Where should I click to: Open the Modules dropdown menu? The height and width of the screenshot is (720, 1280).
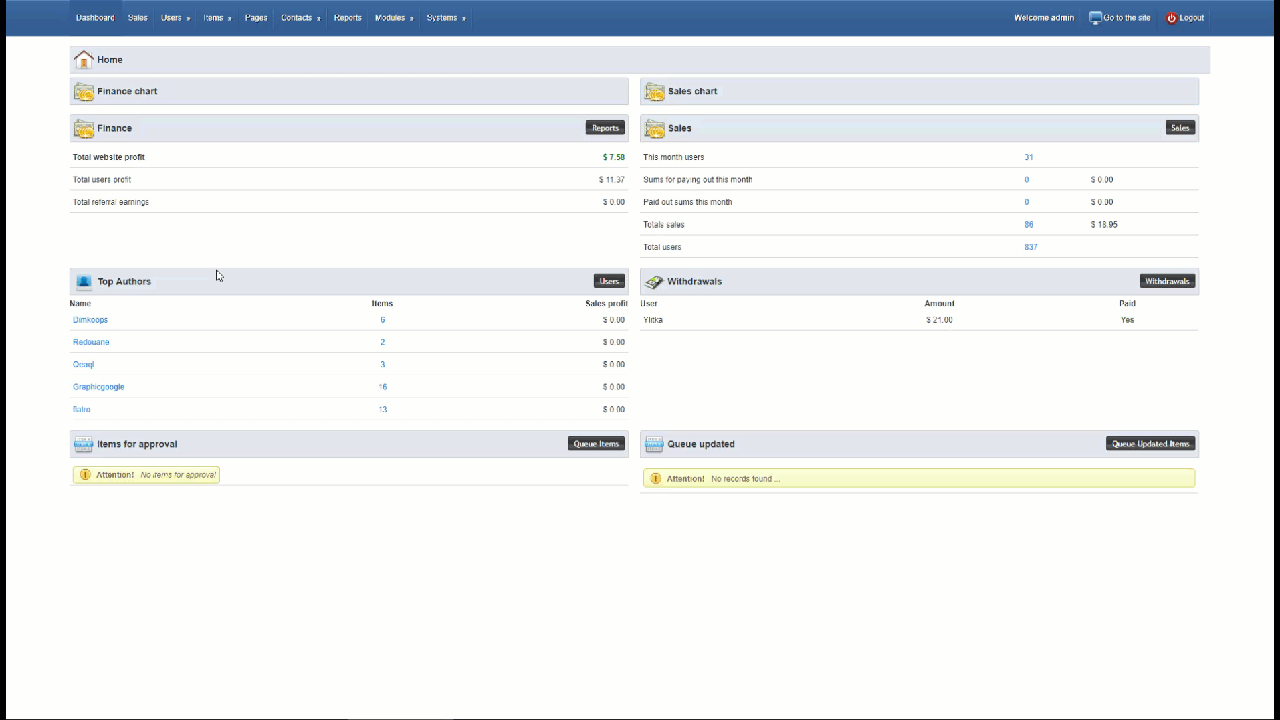(x=393, y=18)
